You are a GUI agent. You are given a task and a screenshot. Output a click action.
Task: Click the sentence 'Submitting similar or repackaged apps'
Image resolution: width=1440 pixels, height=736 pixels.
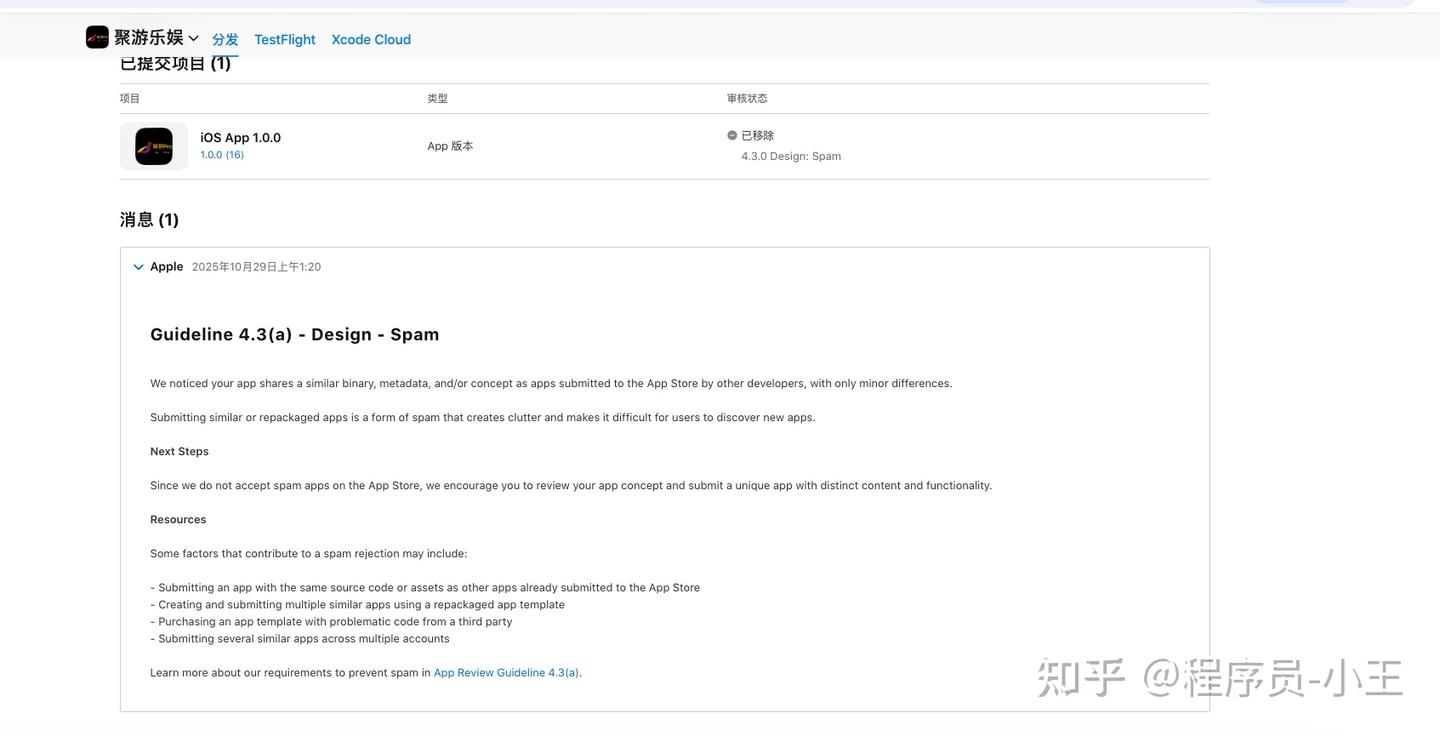tap(483, 418)
